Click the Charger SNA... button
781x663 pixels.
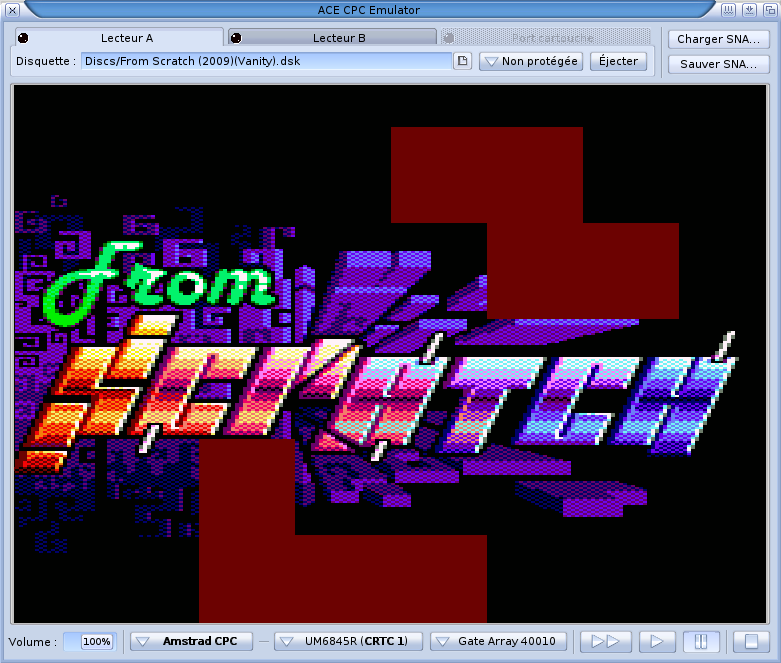pos(719,39)
